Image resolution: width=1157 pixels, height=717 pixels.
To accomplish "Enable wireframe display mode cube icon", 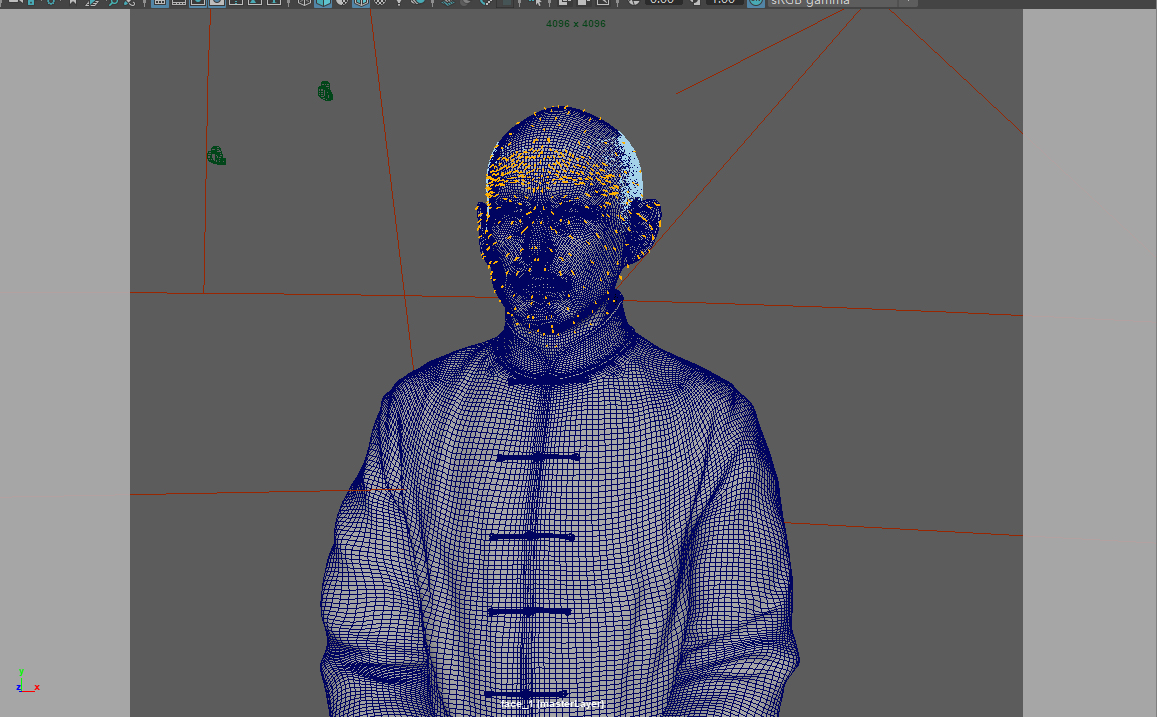I will click(304, 2).
